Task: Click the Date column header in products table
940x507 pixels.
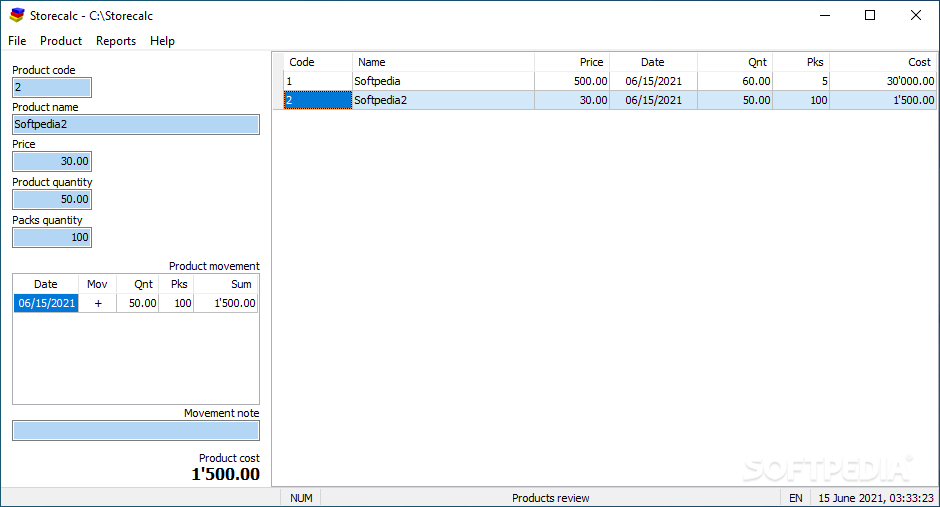Action: 653,62
